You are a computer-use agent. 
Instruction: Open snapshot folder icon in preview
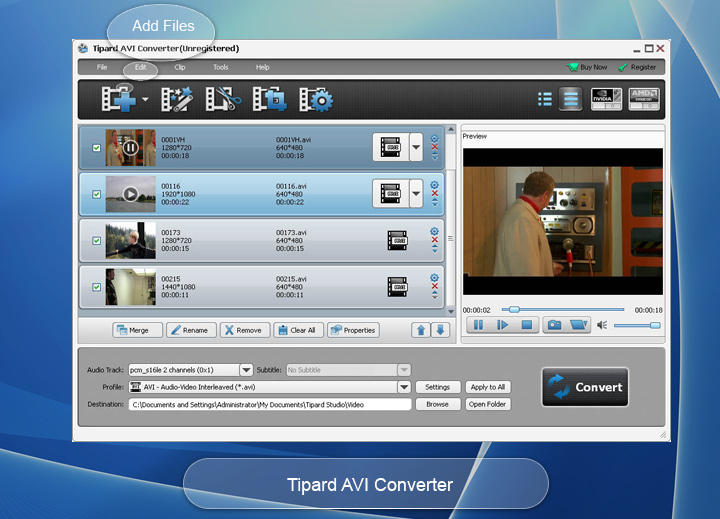tap(579, 325)
